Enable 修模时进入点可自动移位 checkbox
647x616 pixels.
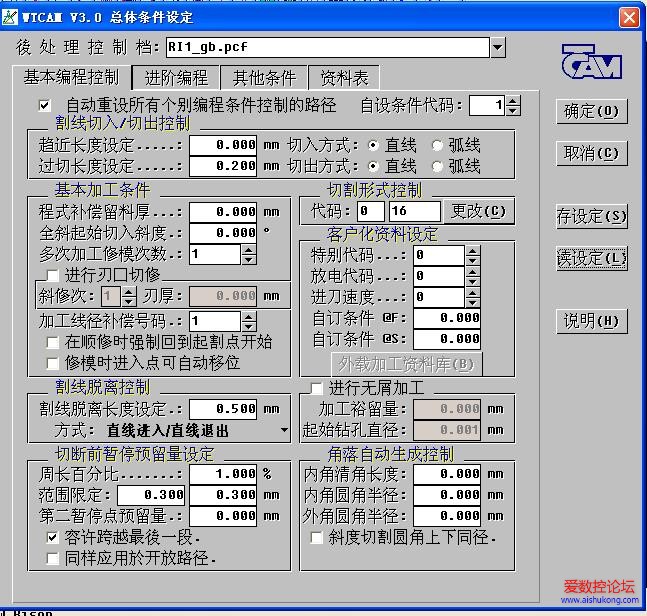coord(52,363)
